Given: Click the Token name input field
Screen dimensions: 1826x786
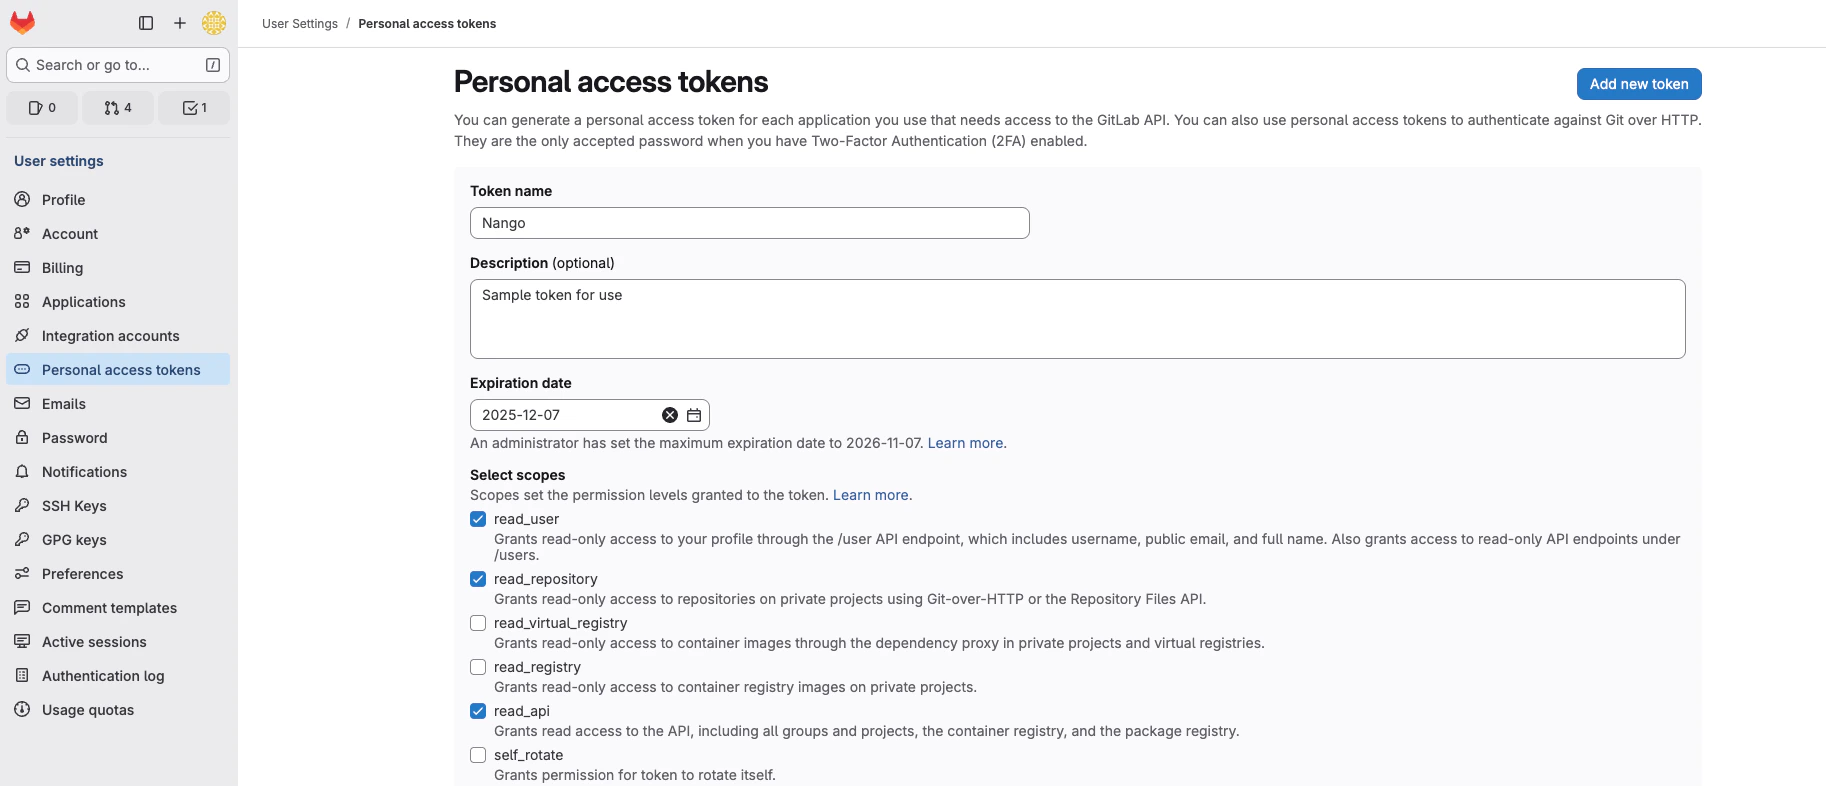Looking at the screenshot, I should coord(749,223).
